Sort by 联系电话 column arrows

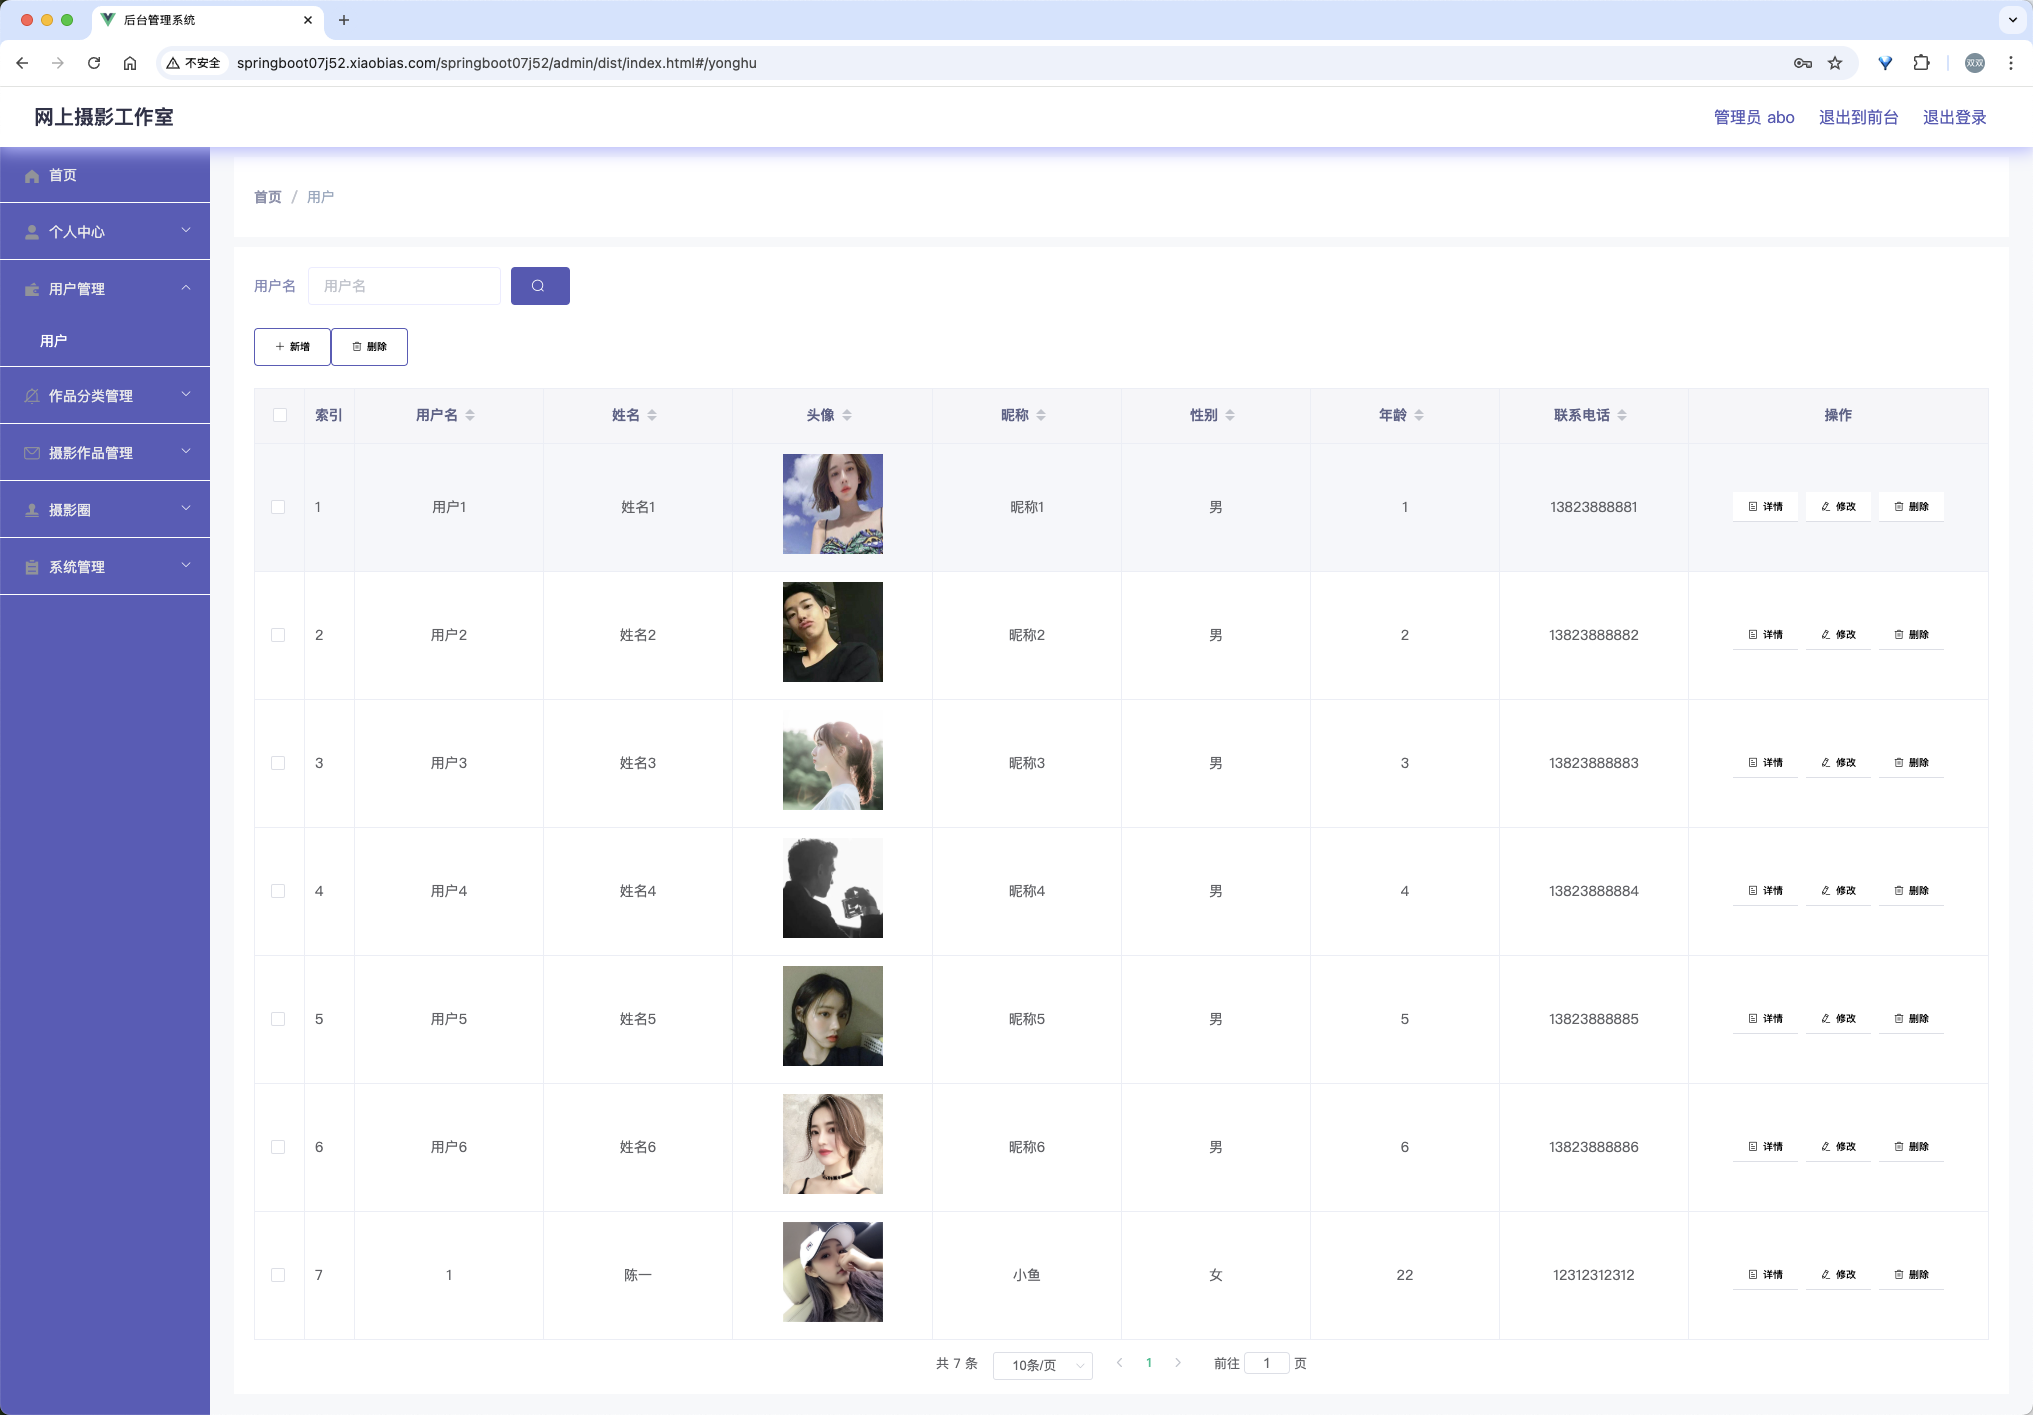(x=1622, y=415)
